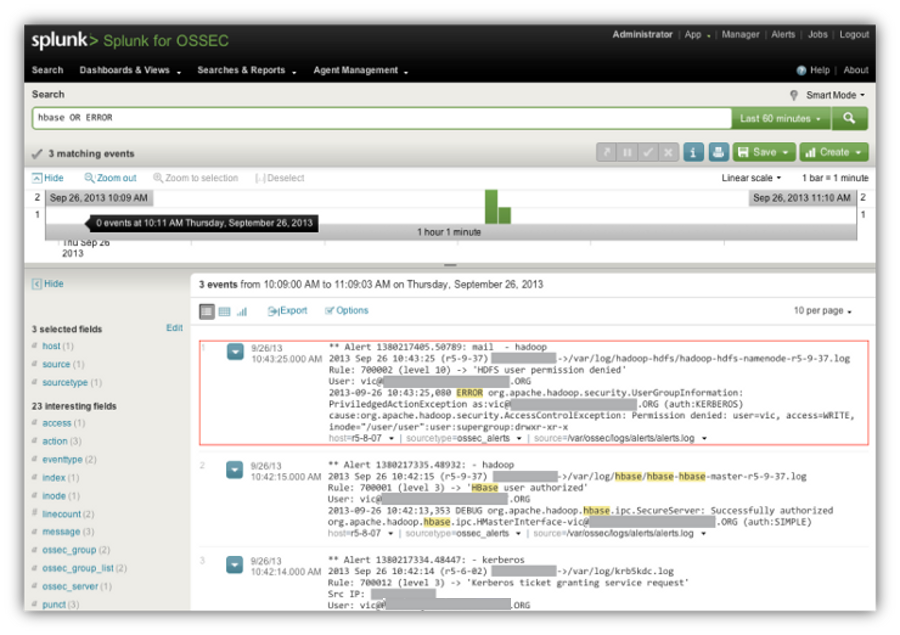Edit the selected fields
900x635 pixels.
click(174, 328)
